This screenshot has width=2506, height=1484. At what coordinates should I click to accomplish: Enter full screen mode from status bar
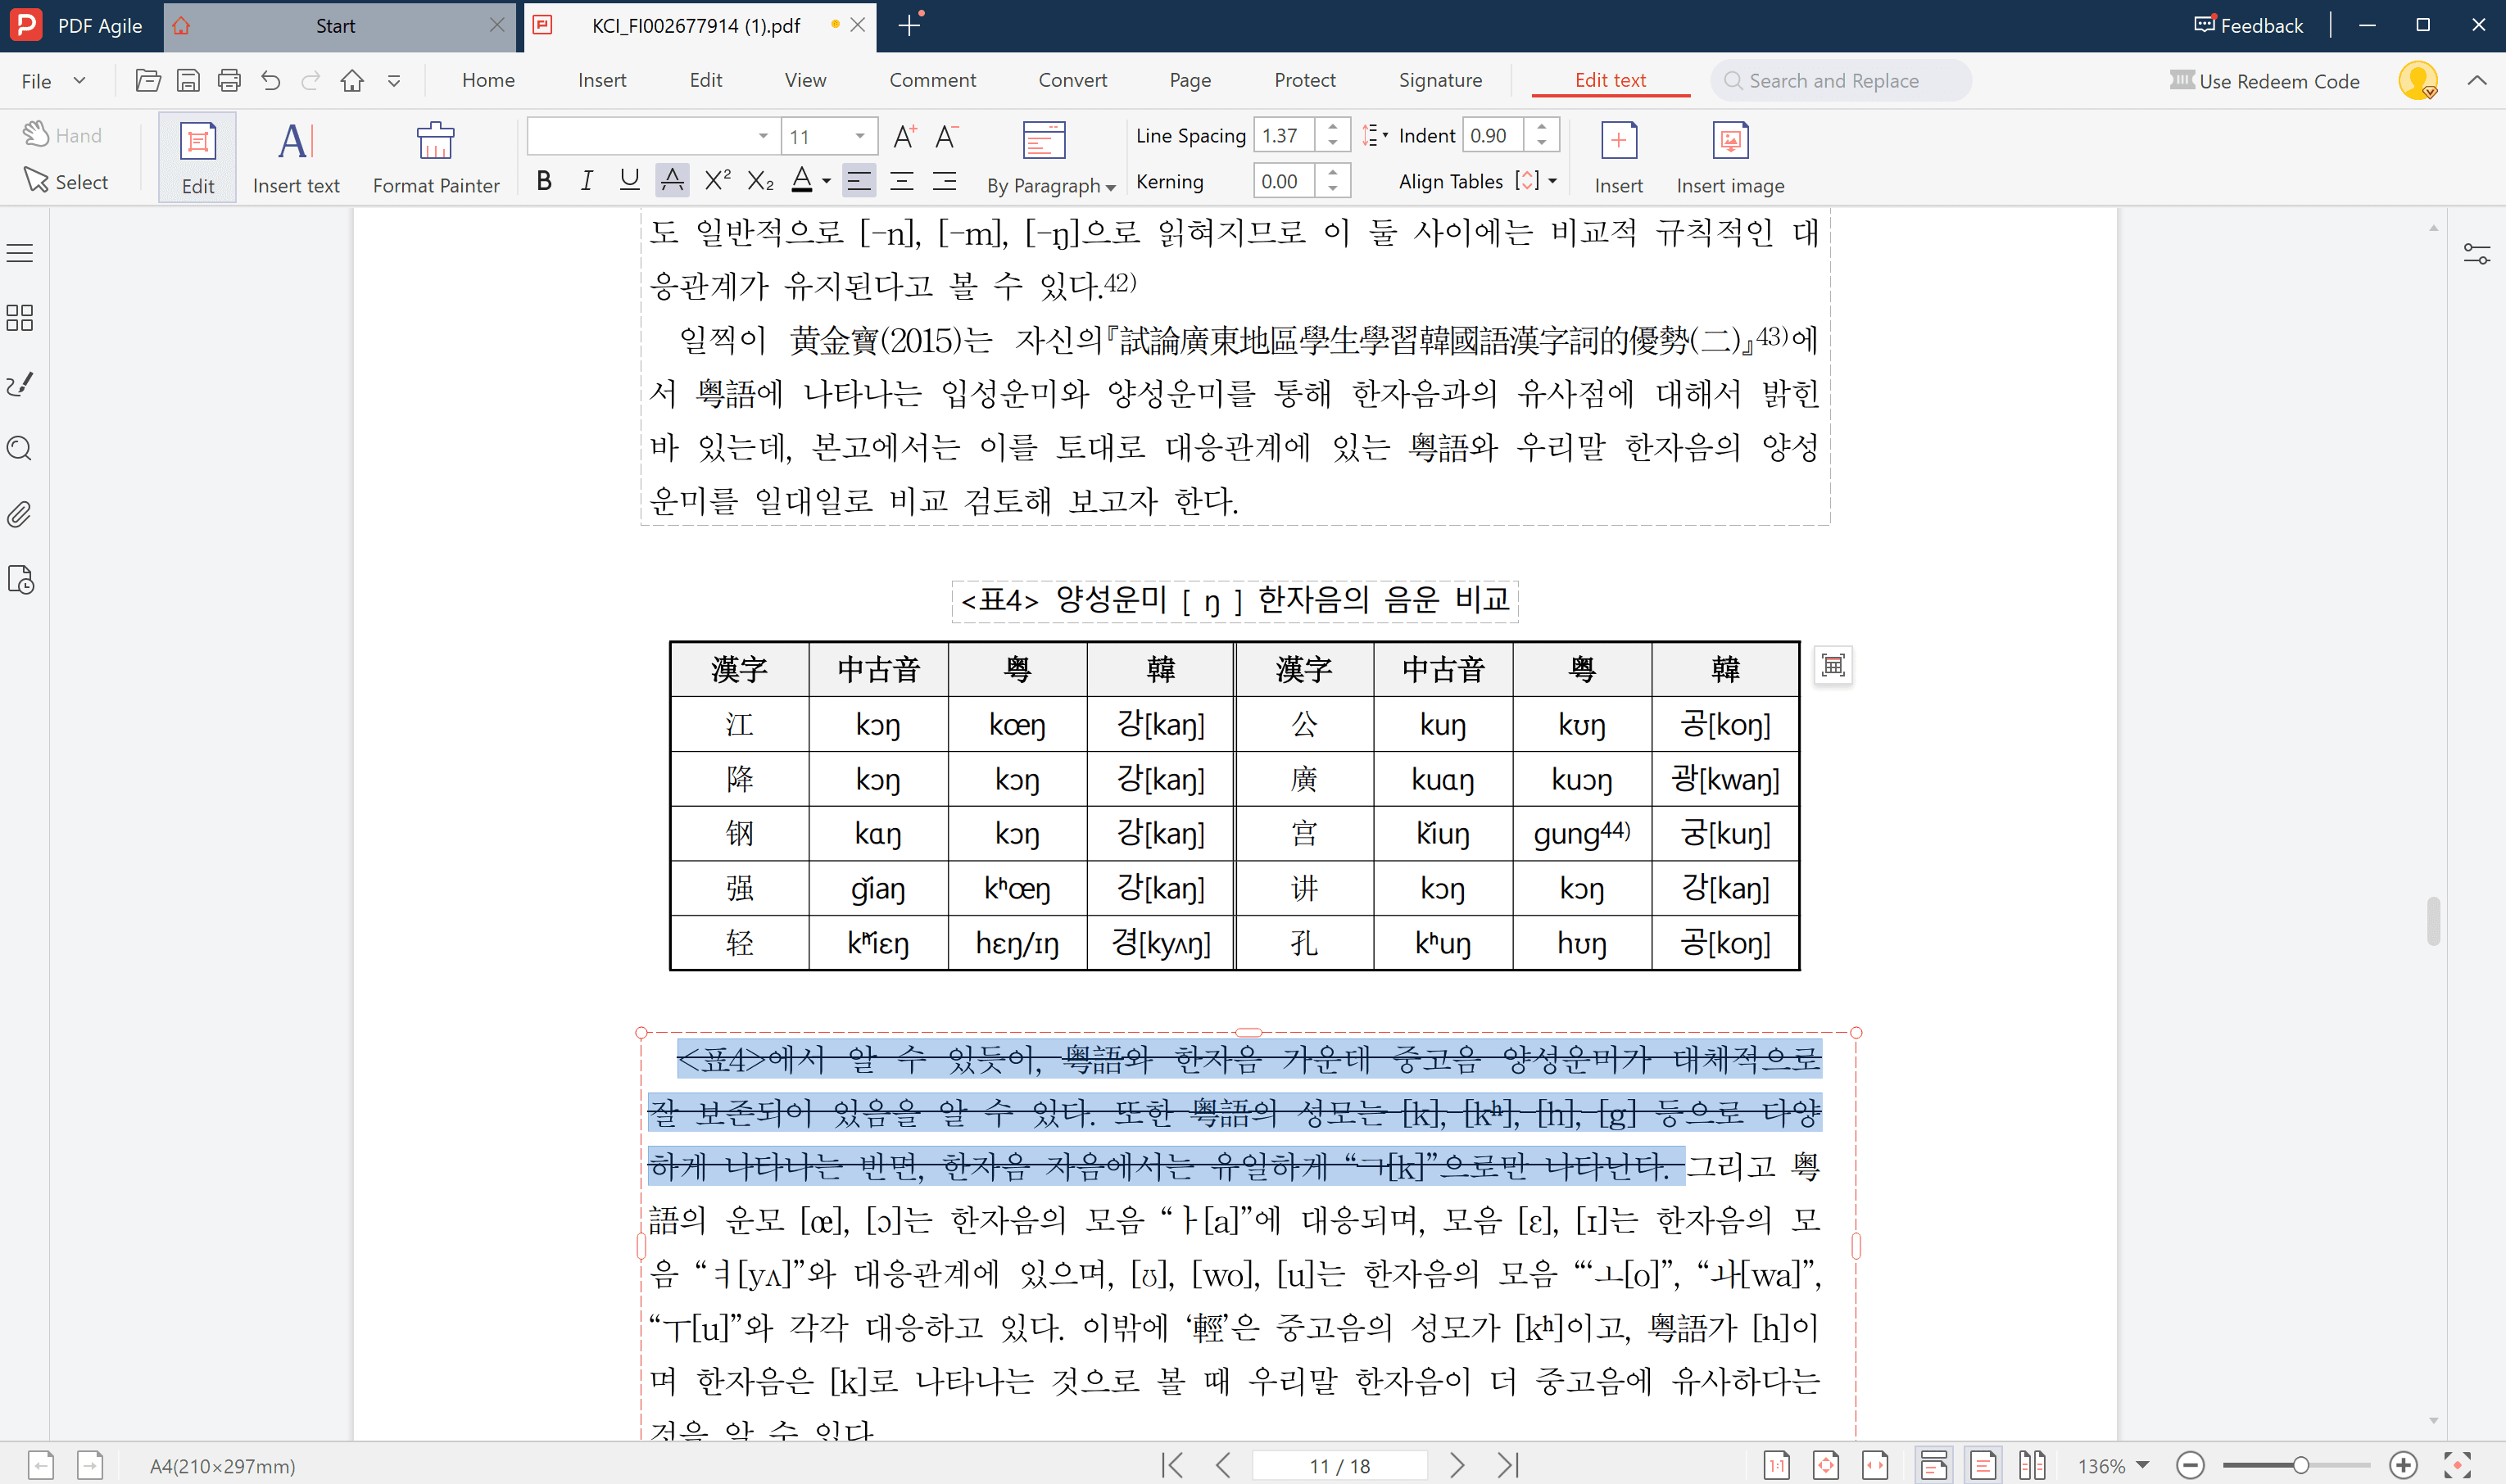coord(2457,1465)
